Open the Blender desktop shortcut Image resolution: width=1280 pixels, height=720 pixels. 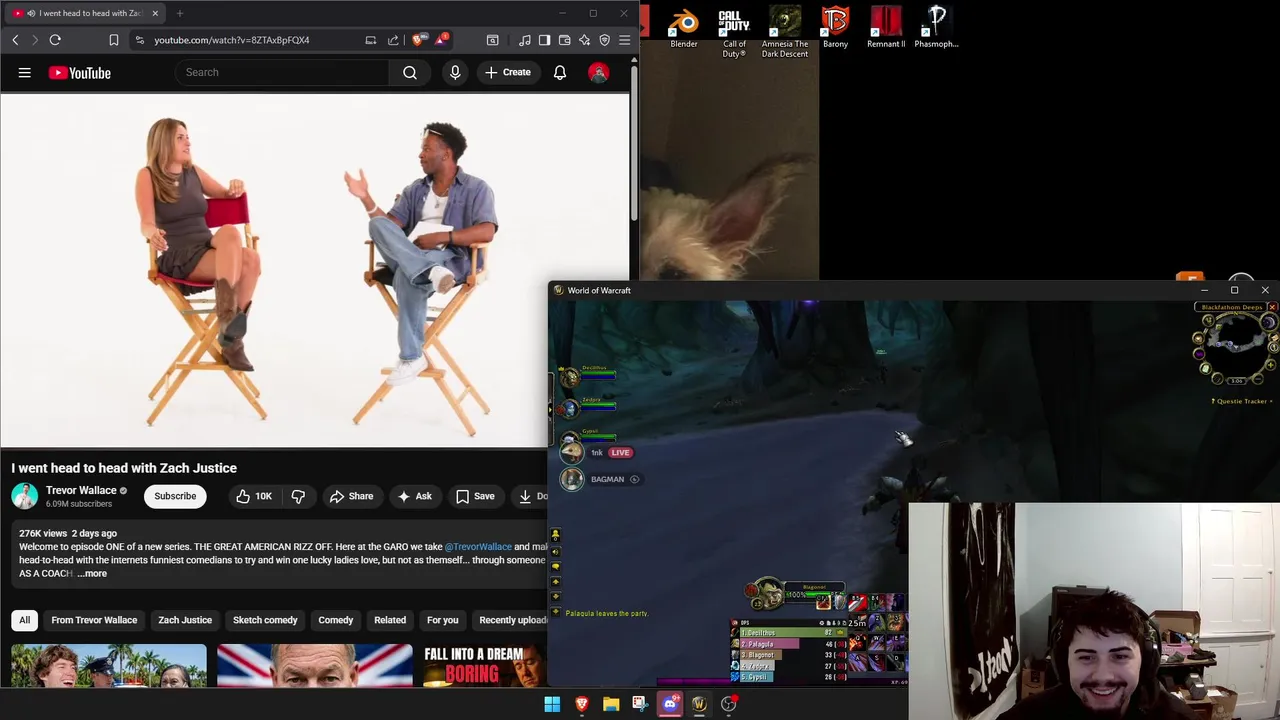pos(684,28)
